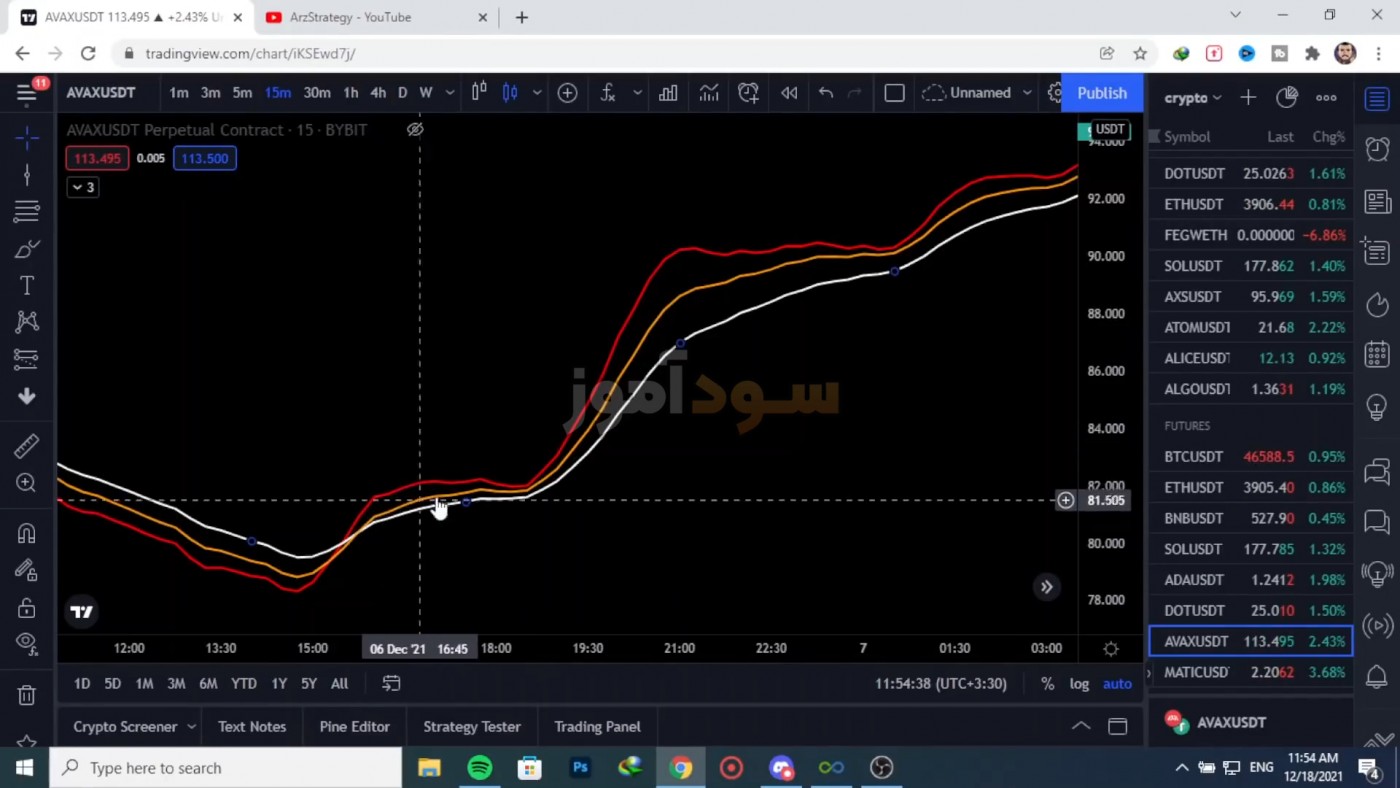Select the D daily timeframe

coord(403,93)
